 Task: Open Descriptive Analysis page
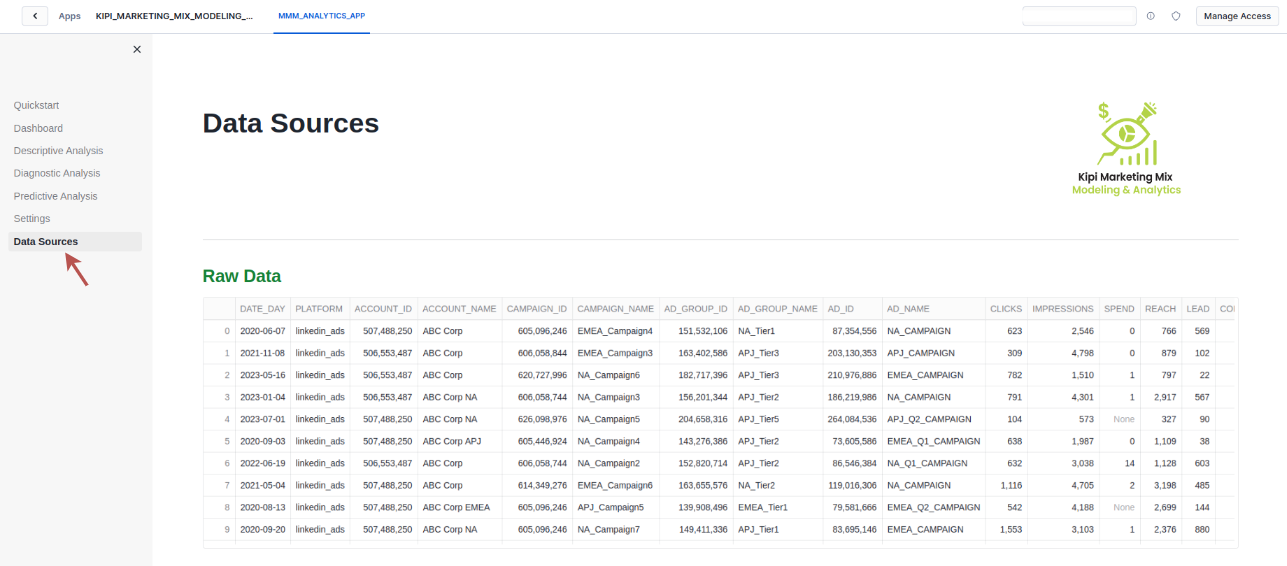coord(58,151)
